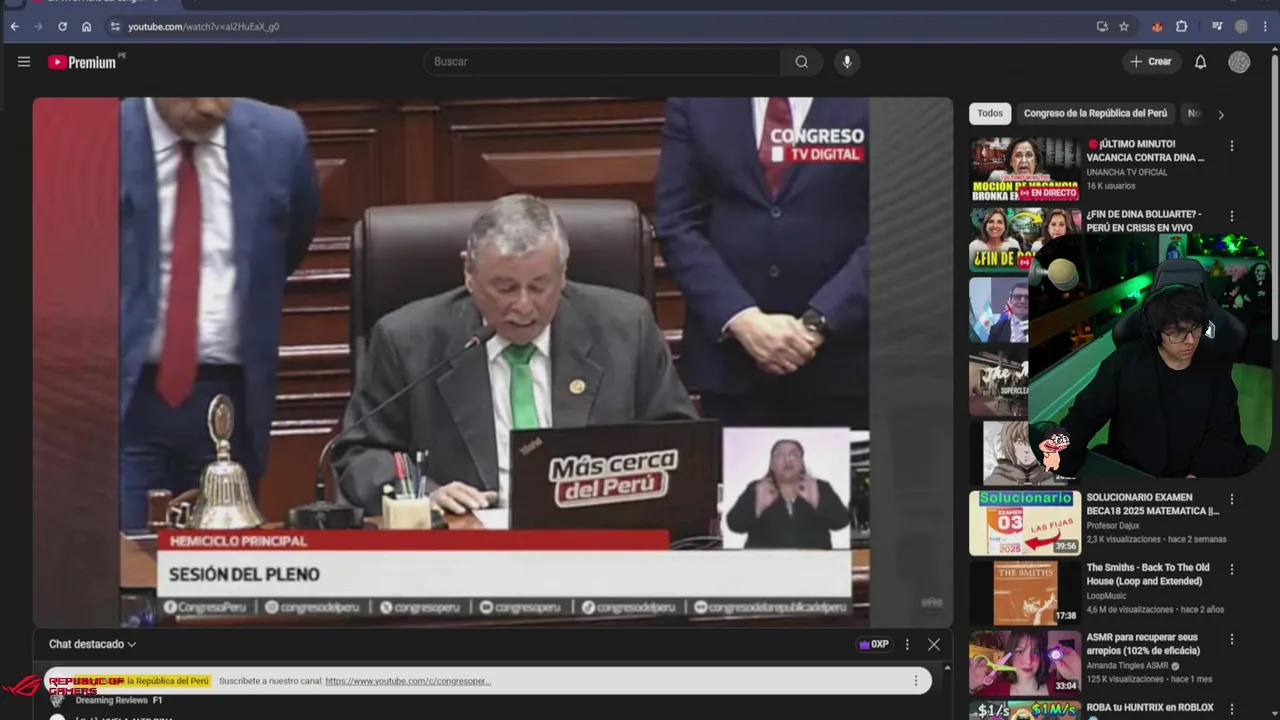Image resolution: width=1280 pixels, height=720 pixels.
Task: Open the congresoper channel link in pinned message
Action: [x=408, y=681]
